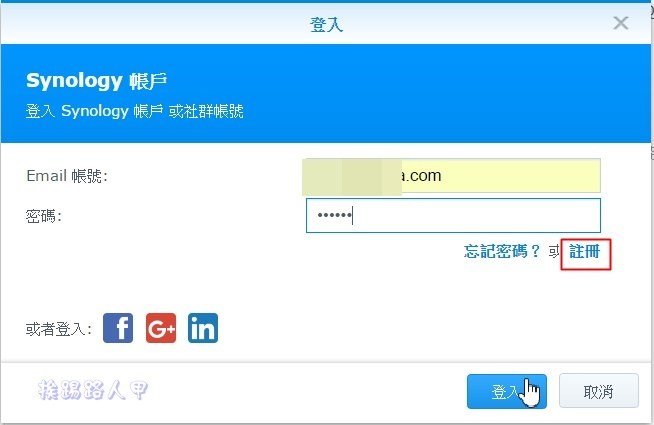This screenshot has height=425, width=654.
Task: Click the 登入 Synology 帳戶 或社群帳號 subtitle
Action: pos(134,111)
